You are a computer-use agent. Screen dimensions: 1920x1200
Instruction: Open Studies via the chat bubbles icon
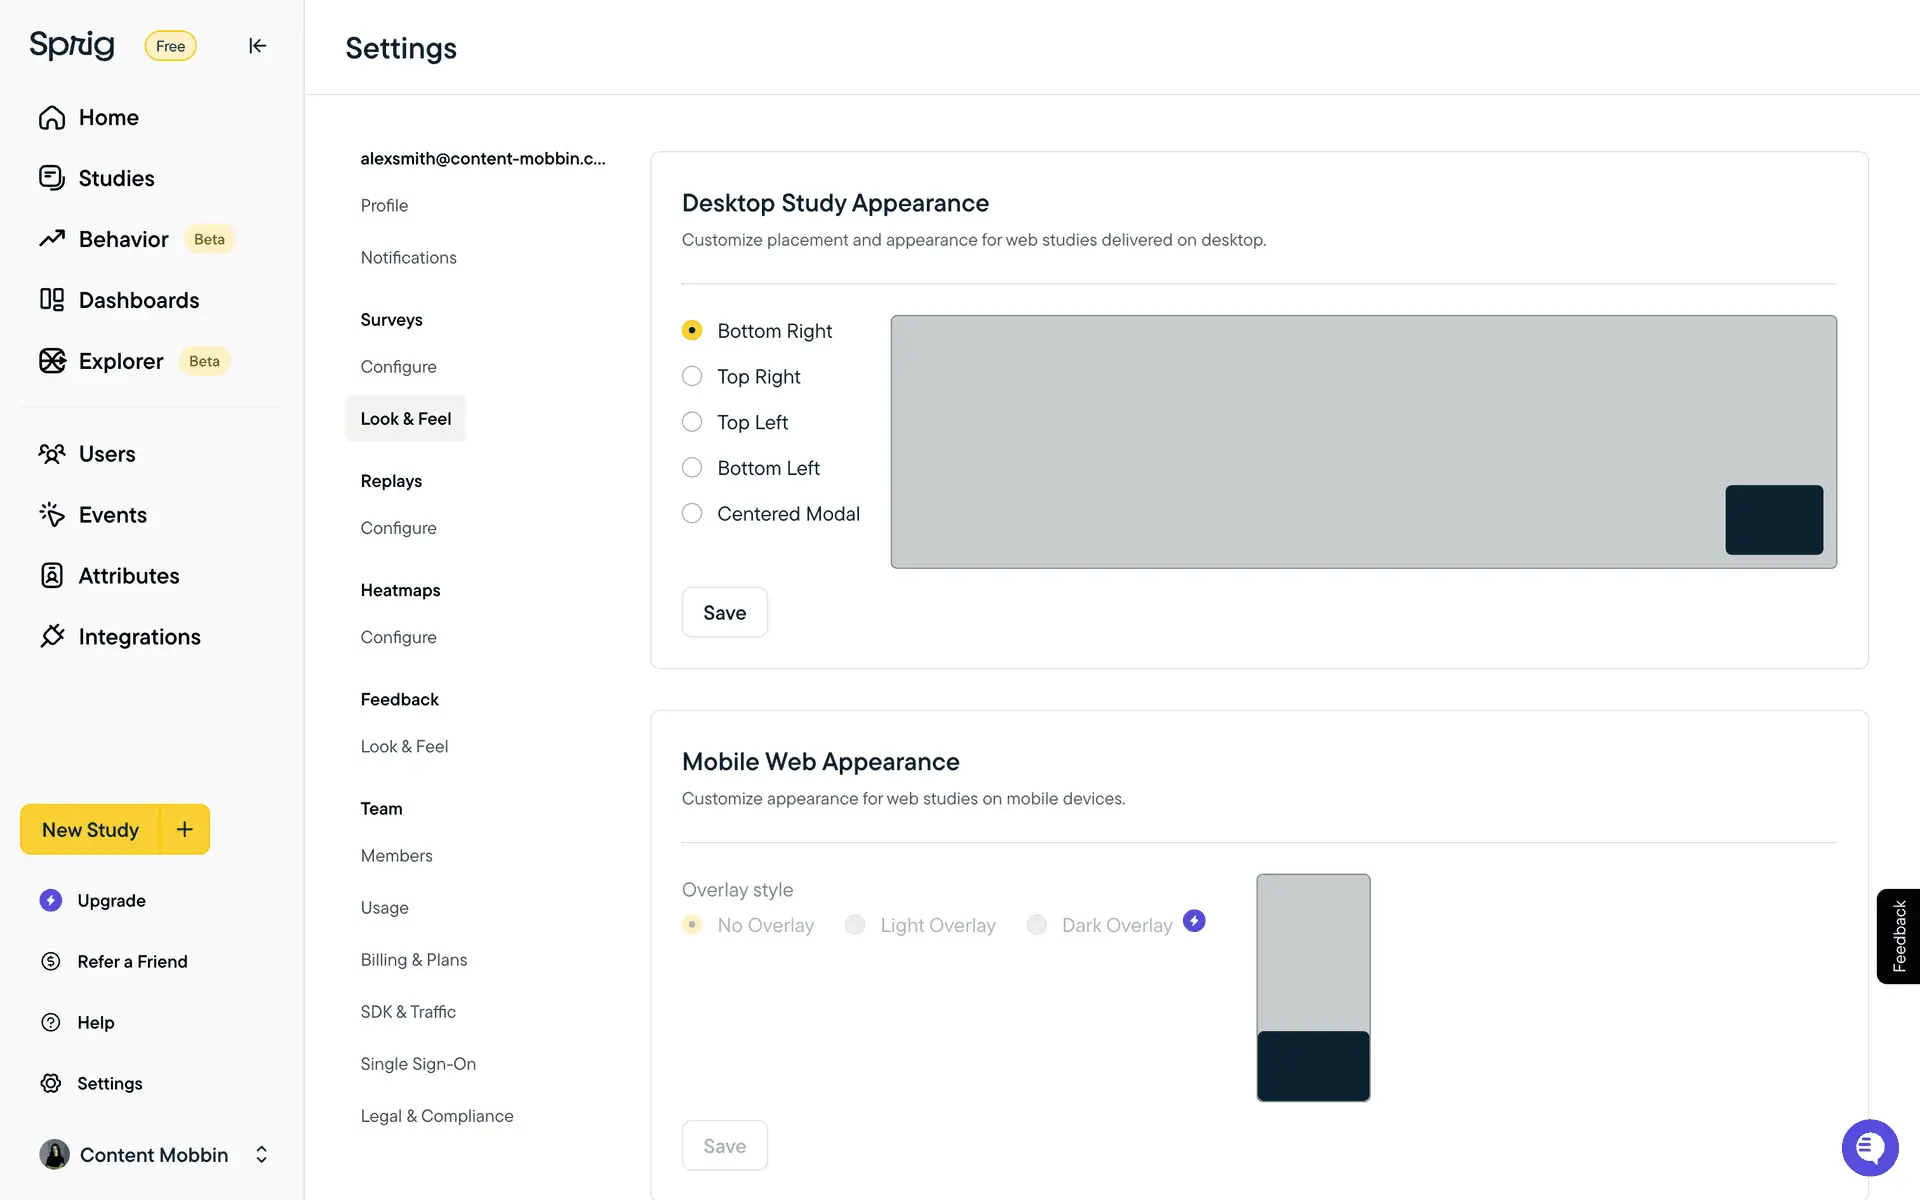pyautogui.click(x=52, y=178)
